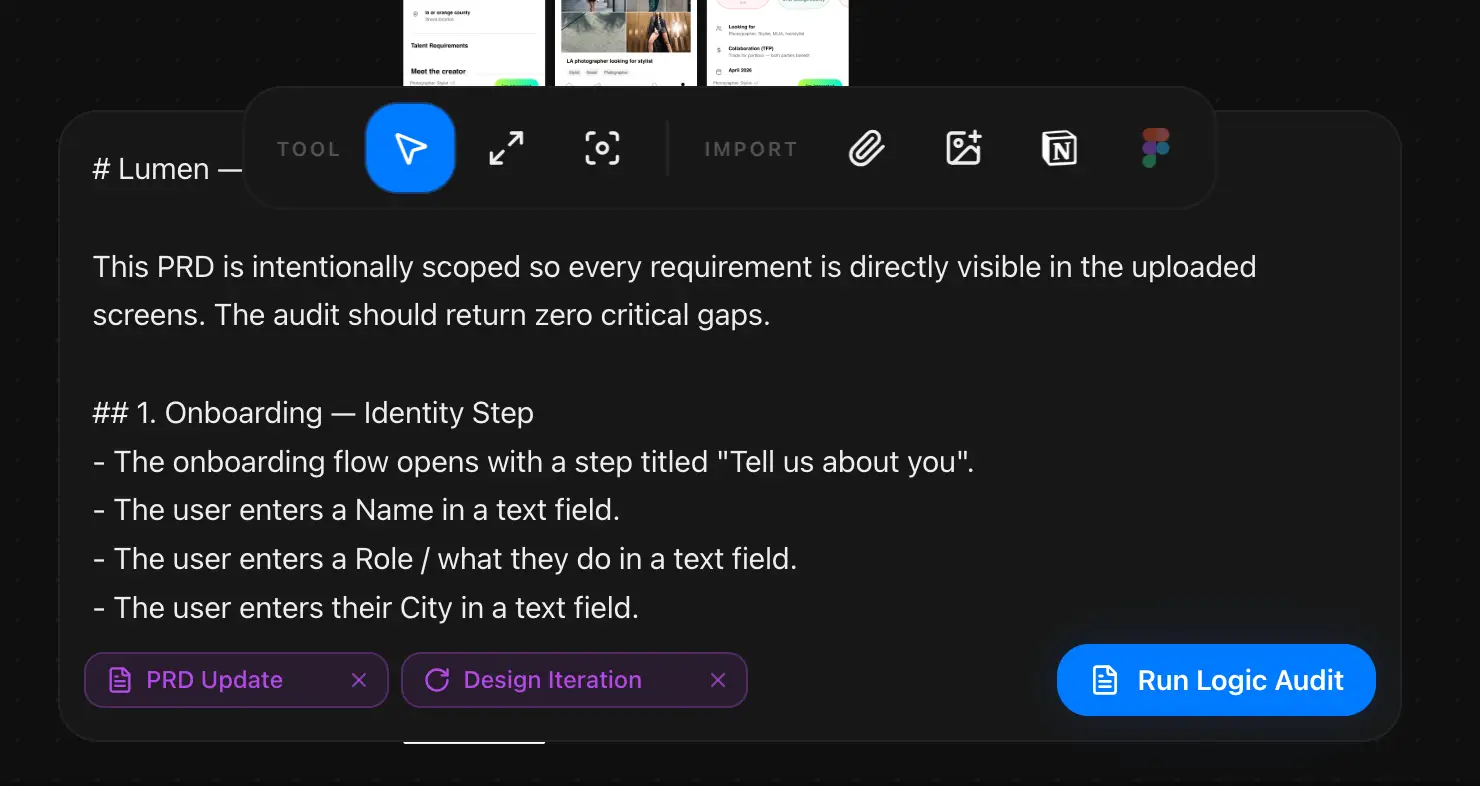Open the LA photographer screen thumbnail
Viewport: 1480px width, 786px height.
(x=626, y=42)
